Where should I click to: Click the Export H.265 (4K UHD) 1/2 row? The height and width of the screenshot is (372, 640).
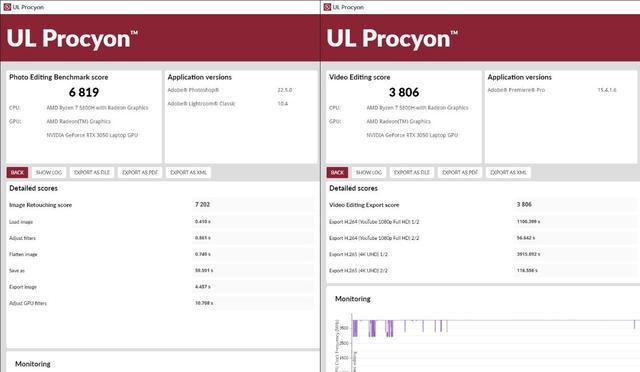point(483,254)
